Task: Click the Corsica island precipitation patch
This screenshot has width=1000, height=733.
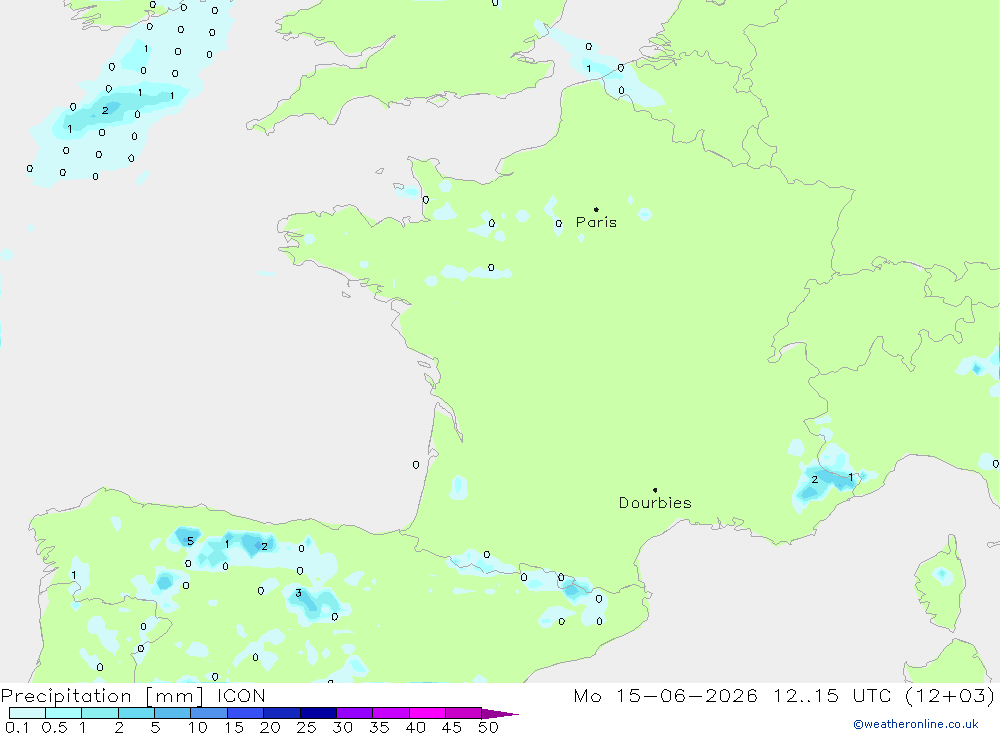Action: pyautogui.click(x=942, y=575)
